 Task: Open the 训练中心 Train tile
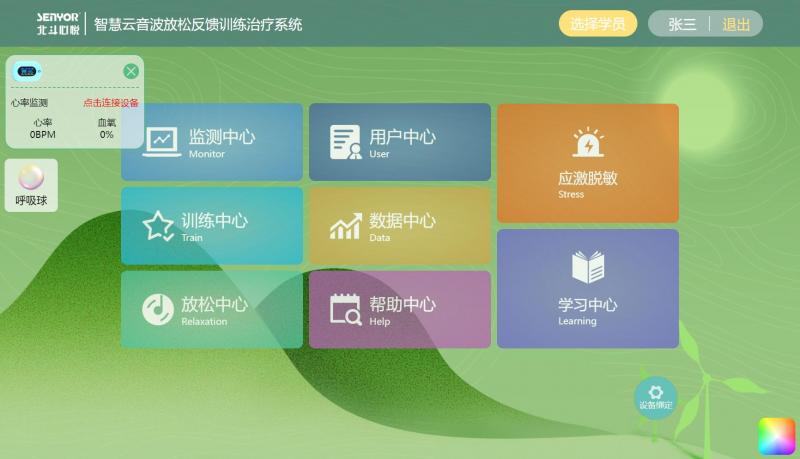212,226
